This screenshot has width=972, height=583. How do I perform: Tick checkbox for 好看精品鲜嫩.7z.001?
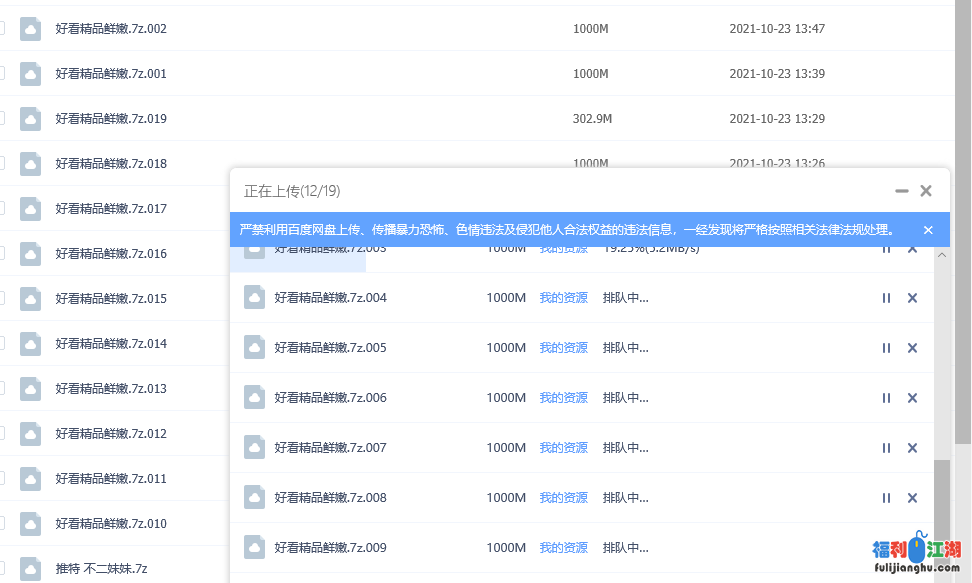1,73
